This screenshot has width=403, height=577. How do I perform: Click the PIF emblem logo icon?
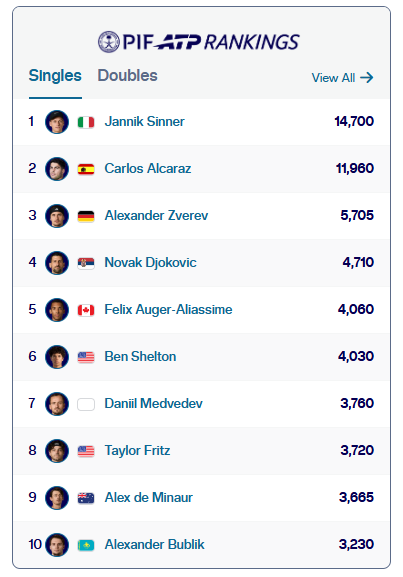click(x=109, y=42)
